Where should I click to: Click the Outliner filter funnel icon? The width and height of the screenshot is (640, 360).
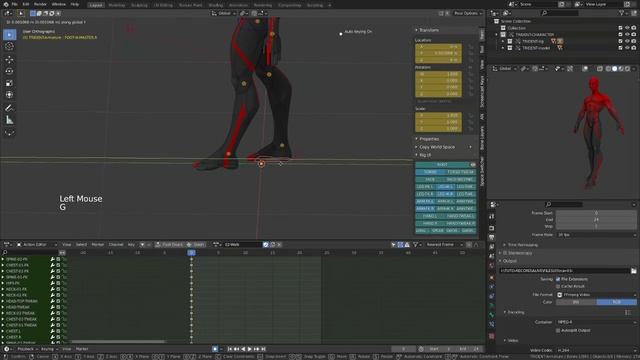(622, 13)
